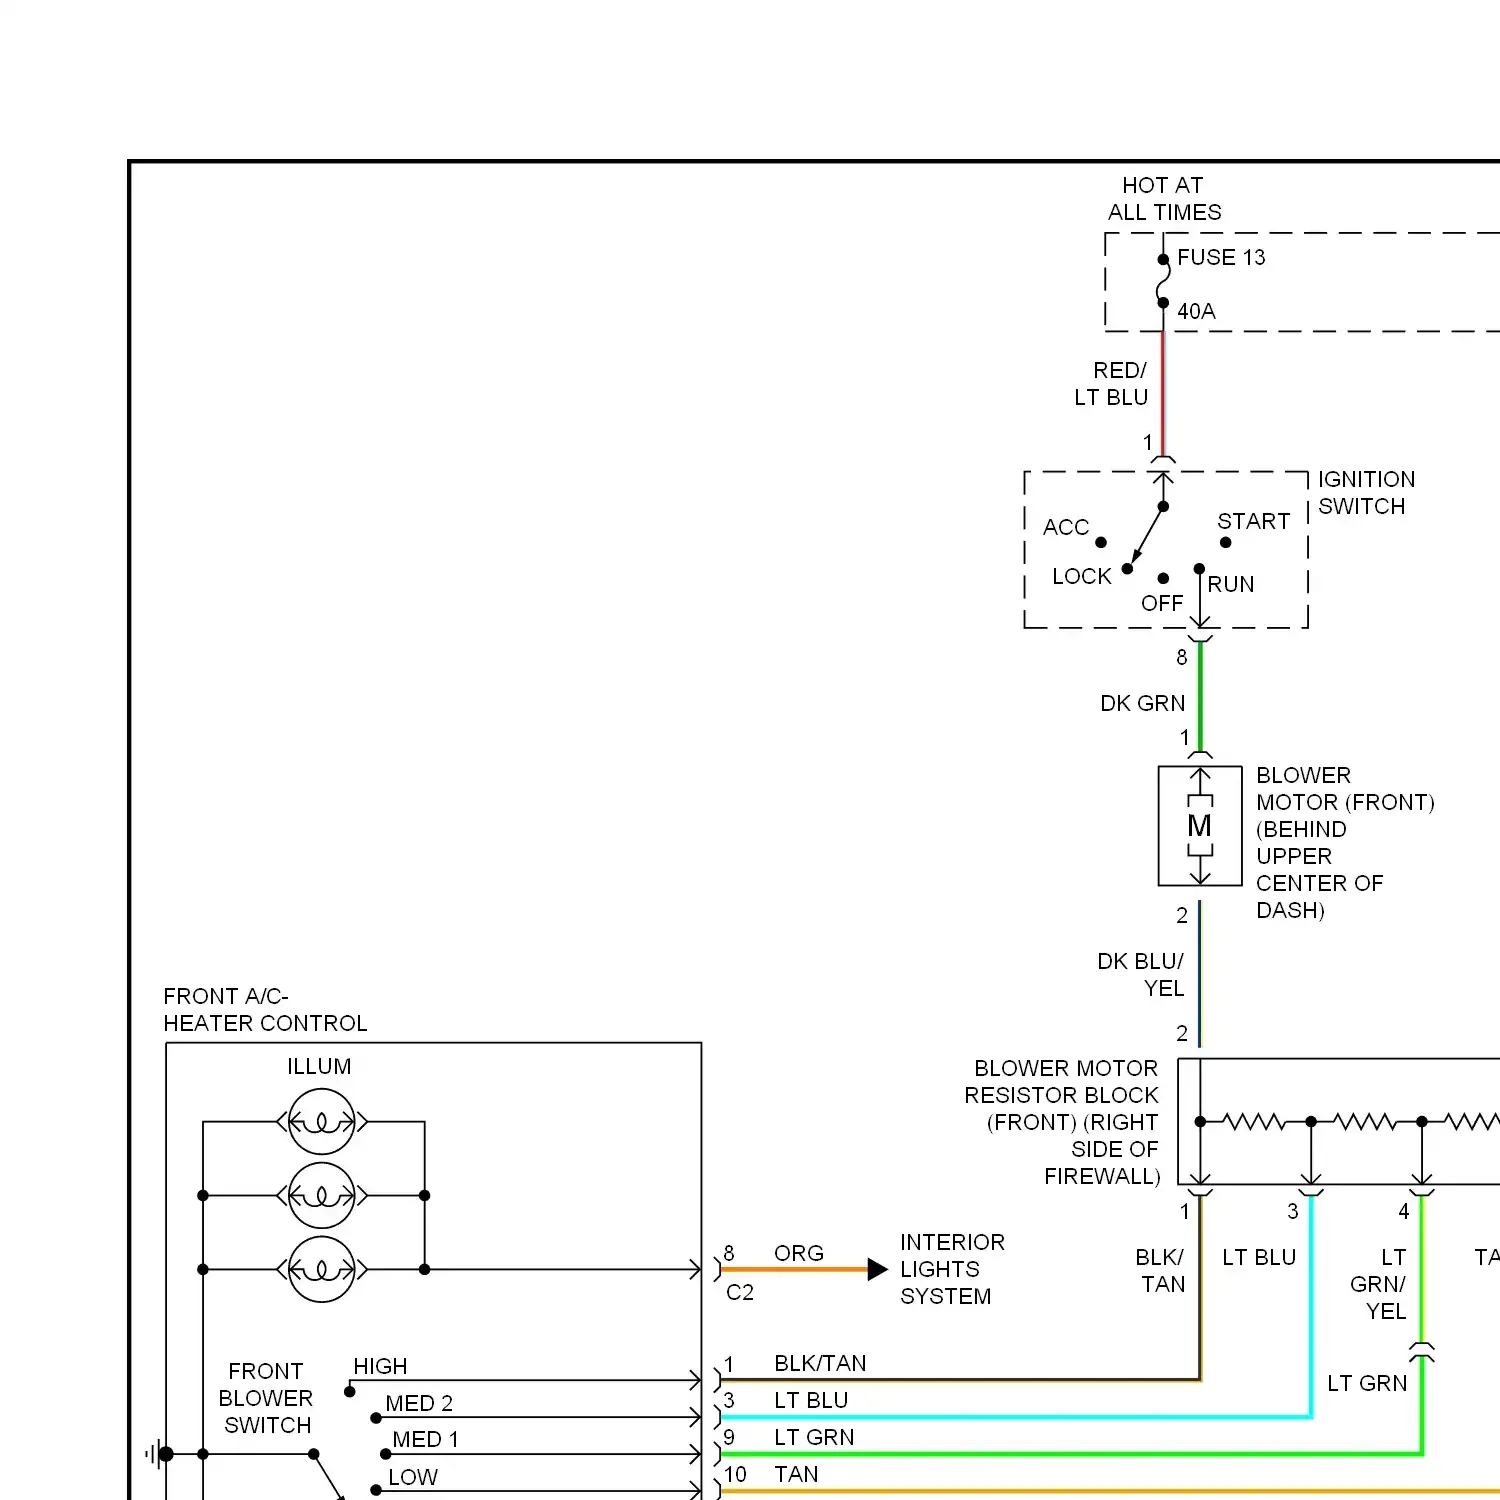The width and height of the screenshot is (1500, 1500).
Task: Select the "ILLUM" label
Action: pyautogui.click(x=319, y=1066)
